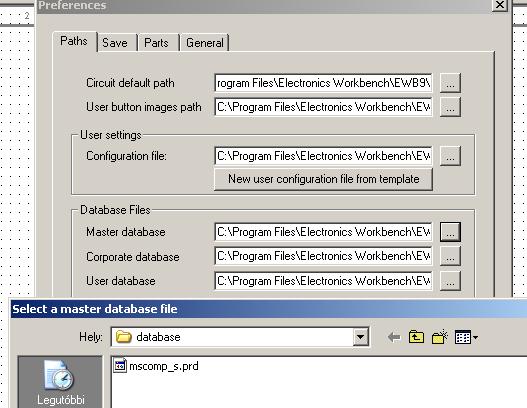Click New user configuration file from template
Image resolution: width=527 pixels, height=408 pixels.
[x=323, y=179]
